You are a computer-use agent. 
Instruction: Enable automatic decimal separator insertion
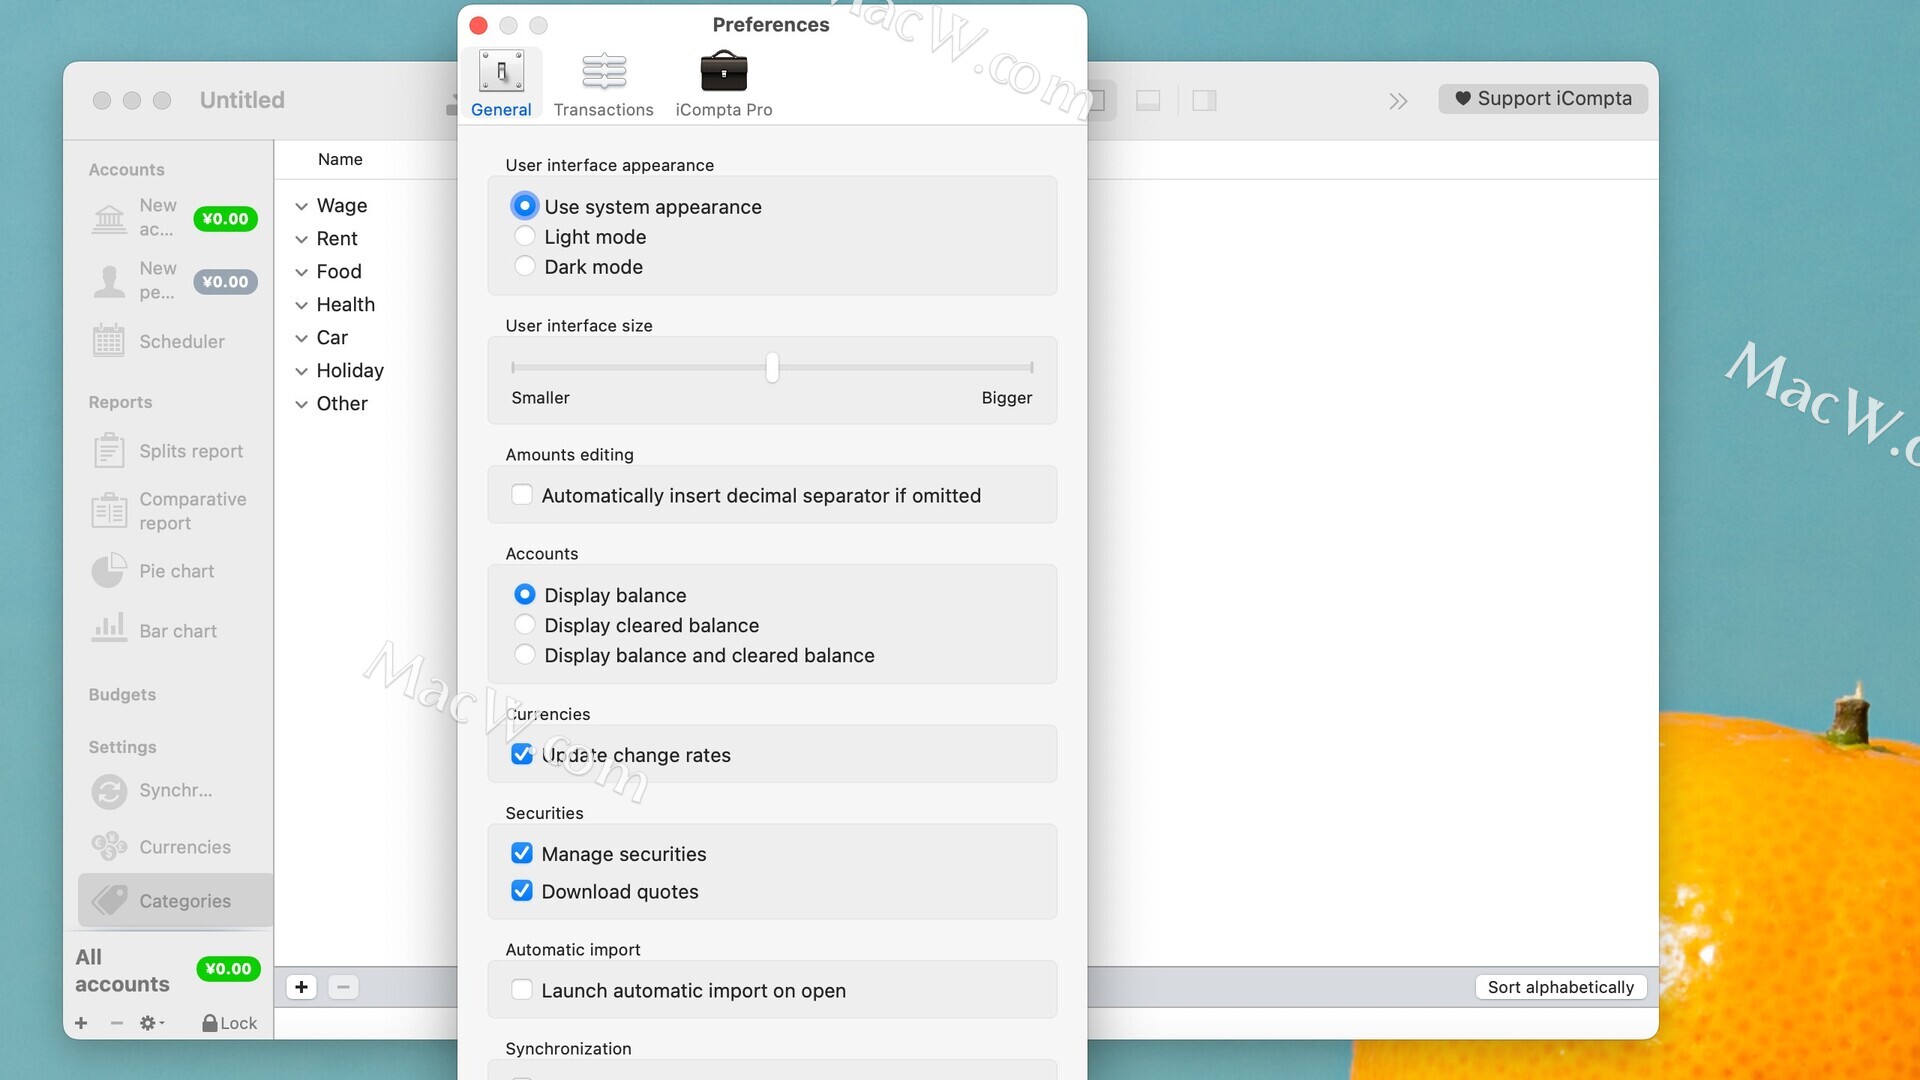522,495
